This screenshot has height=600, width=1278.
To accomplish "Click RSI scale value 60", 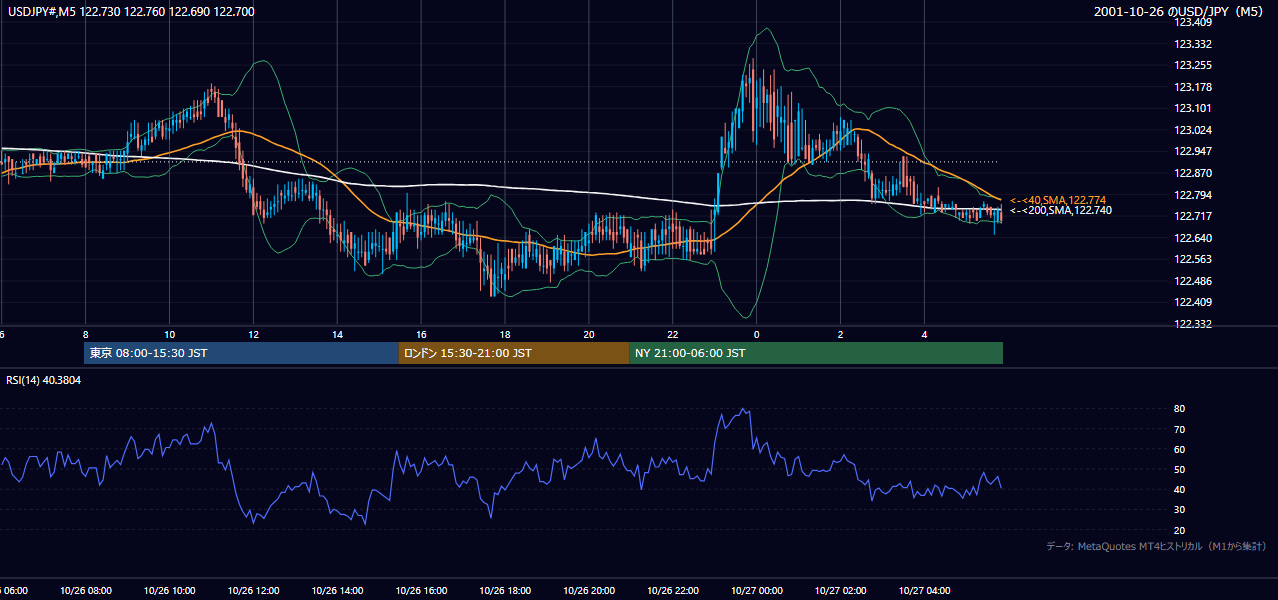I will (x=1180, y=449).
